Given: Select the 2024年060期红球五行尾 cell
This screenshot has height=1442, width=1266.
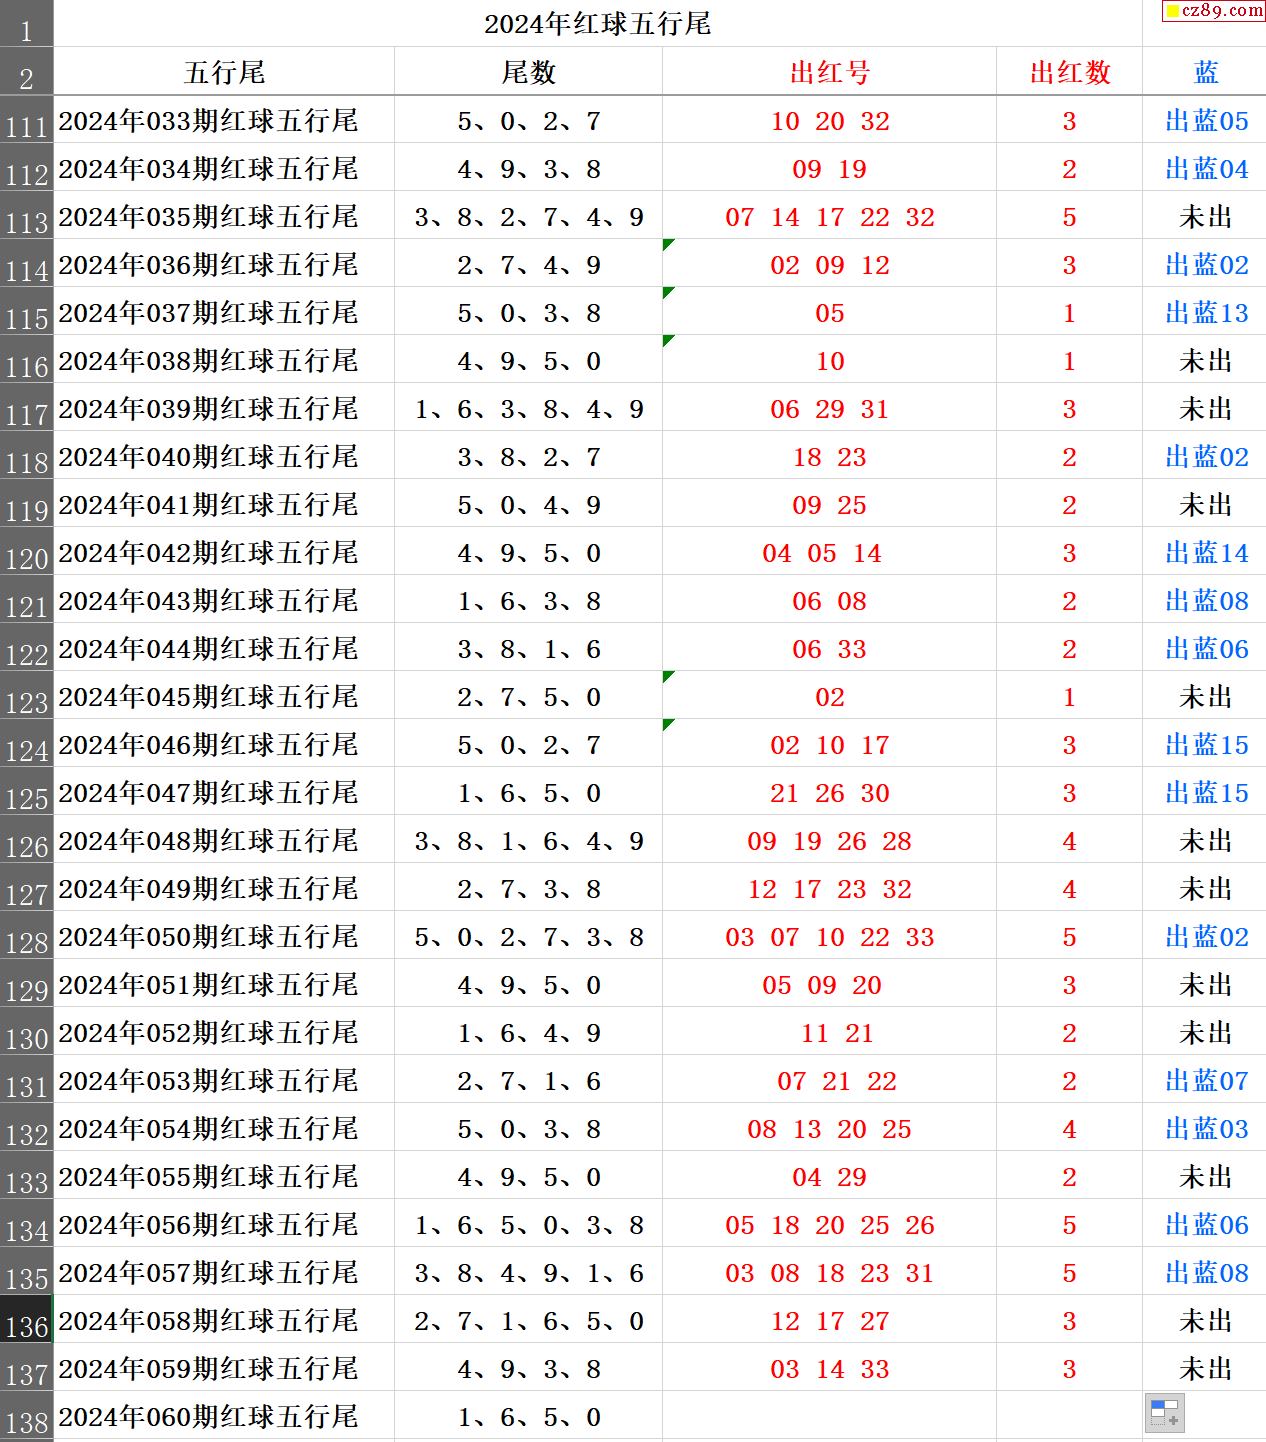Looking at the screenshot, I should [224, 1417].
